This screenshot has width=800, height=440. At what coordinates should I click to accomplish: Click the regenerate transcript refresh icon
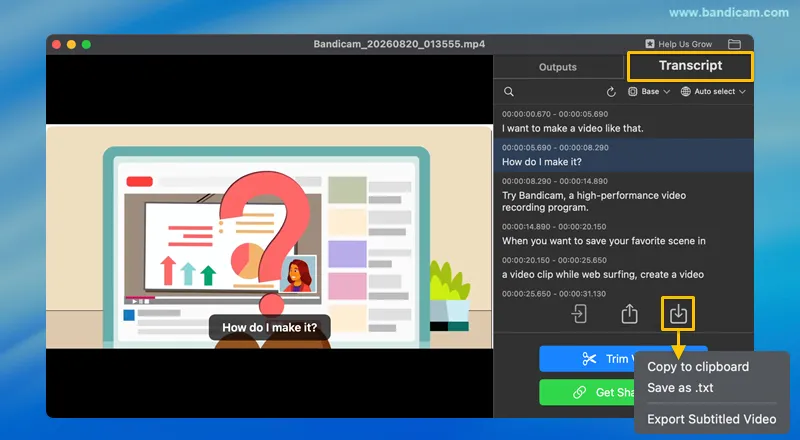click(x=611, y=92)
